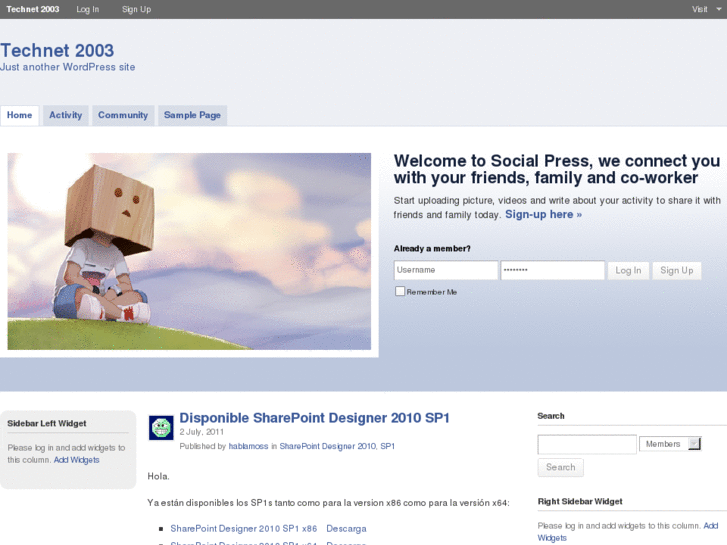This screenshot has width=727, height=545.
Task: Click the post author avatar icon
Action: 161,427
